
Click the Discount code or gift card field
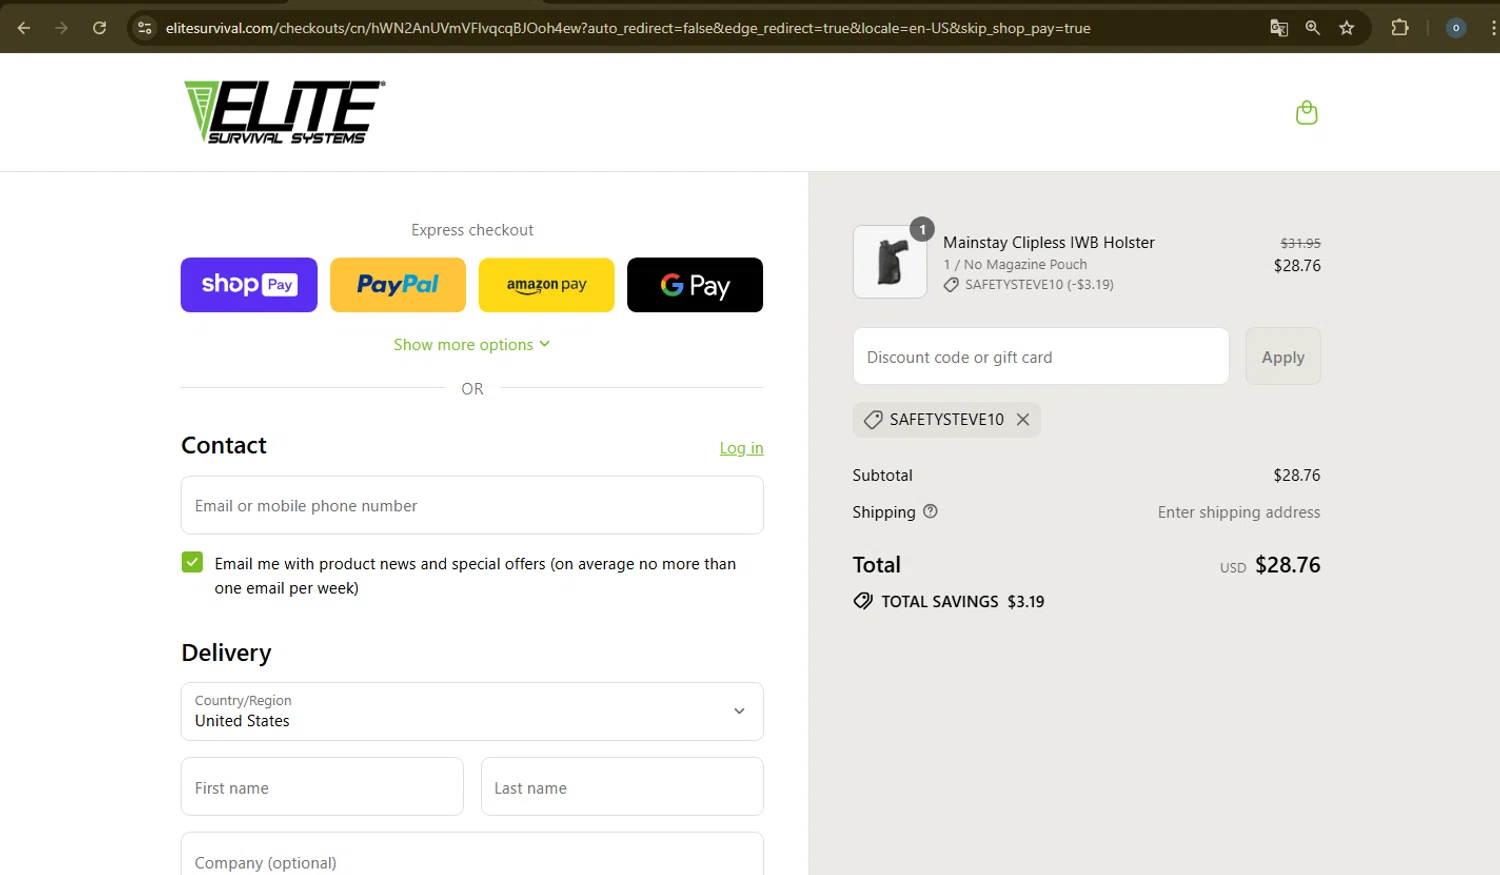click(1041, 356)
